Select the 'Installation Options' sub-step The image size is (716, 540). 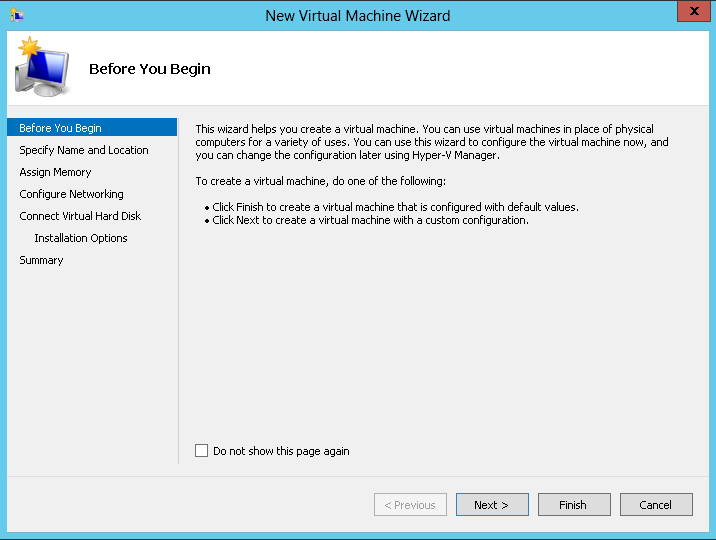81,238
